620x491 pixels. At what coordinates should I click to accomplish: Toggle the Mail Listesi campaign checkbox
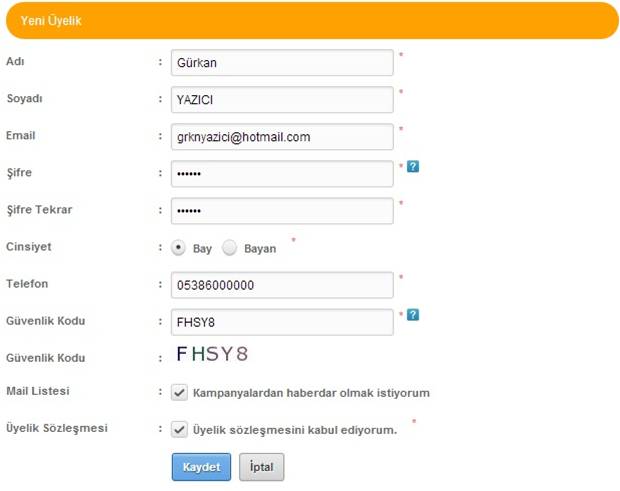point(179,393)
